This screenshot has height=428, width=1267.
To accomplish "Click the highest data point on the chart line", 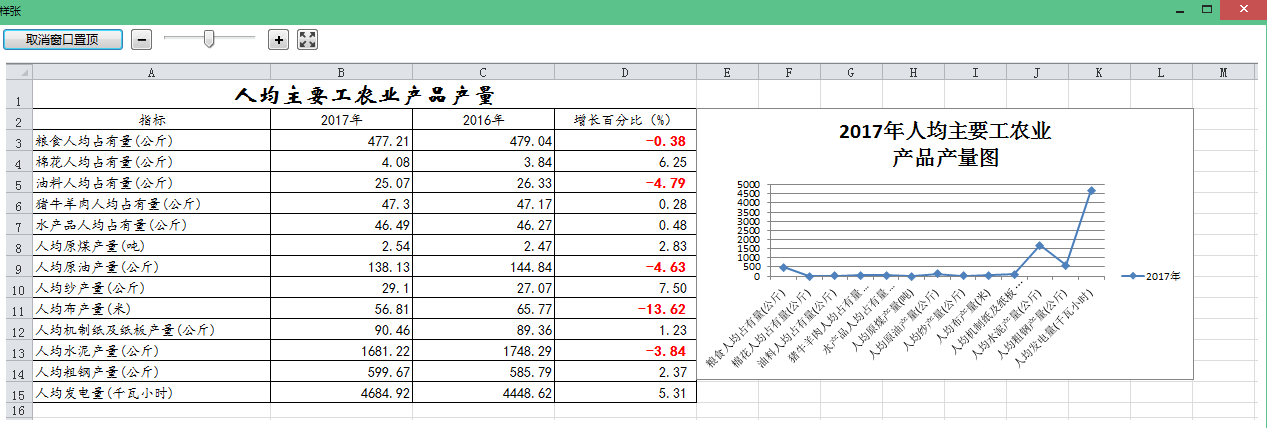I will 1091,190.
